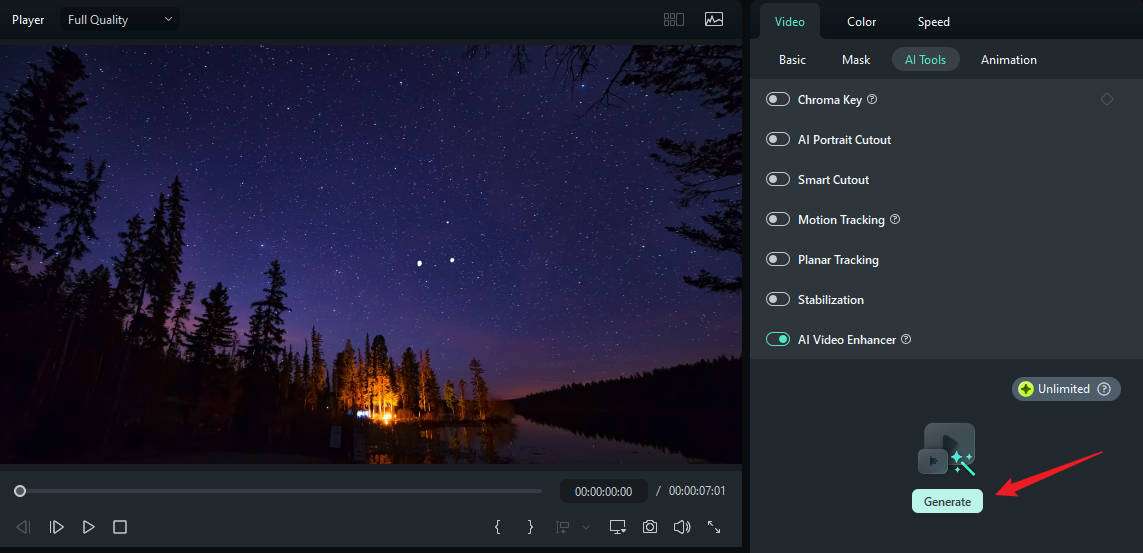Open help next to Unlimited
The height and width of the screenshot is (553, 1143).
coord(1104,389)
